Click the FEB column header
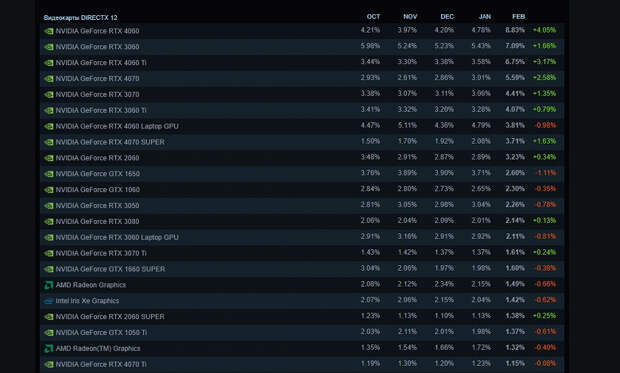620x373 pixels. (518, 17)
